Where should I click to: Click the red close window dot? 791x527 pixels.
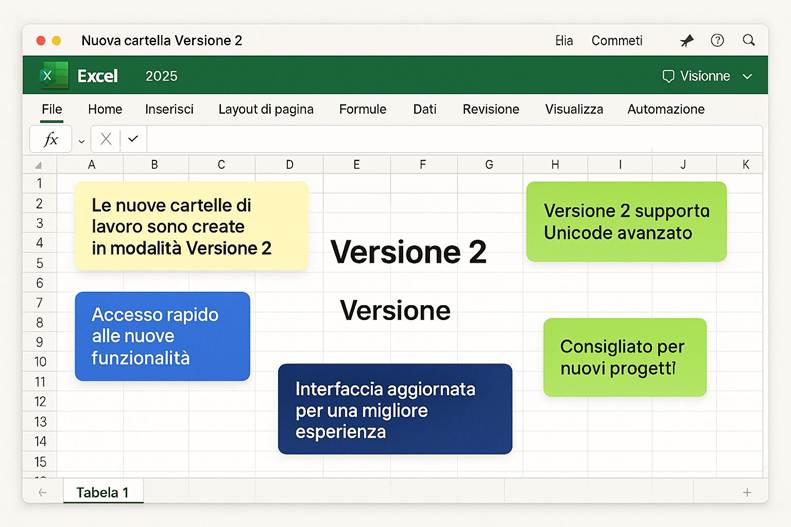pos(41,40)
